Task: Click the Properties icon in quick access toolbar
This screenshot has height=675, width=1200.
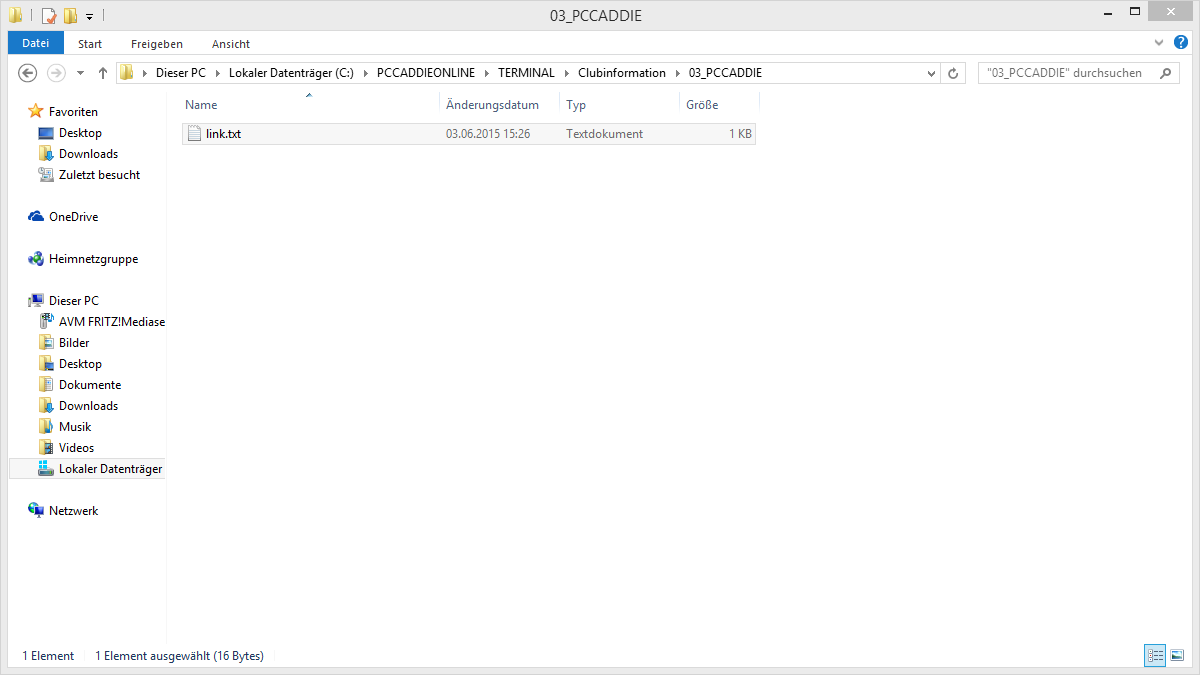Action: (x=48, y=16)
